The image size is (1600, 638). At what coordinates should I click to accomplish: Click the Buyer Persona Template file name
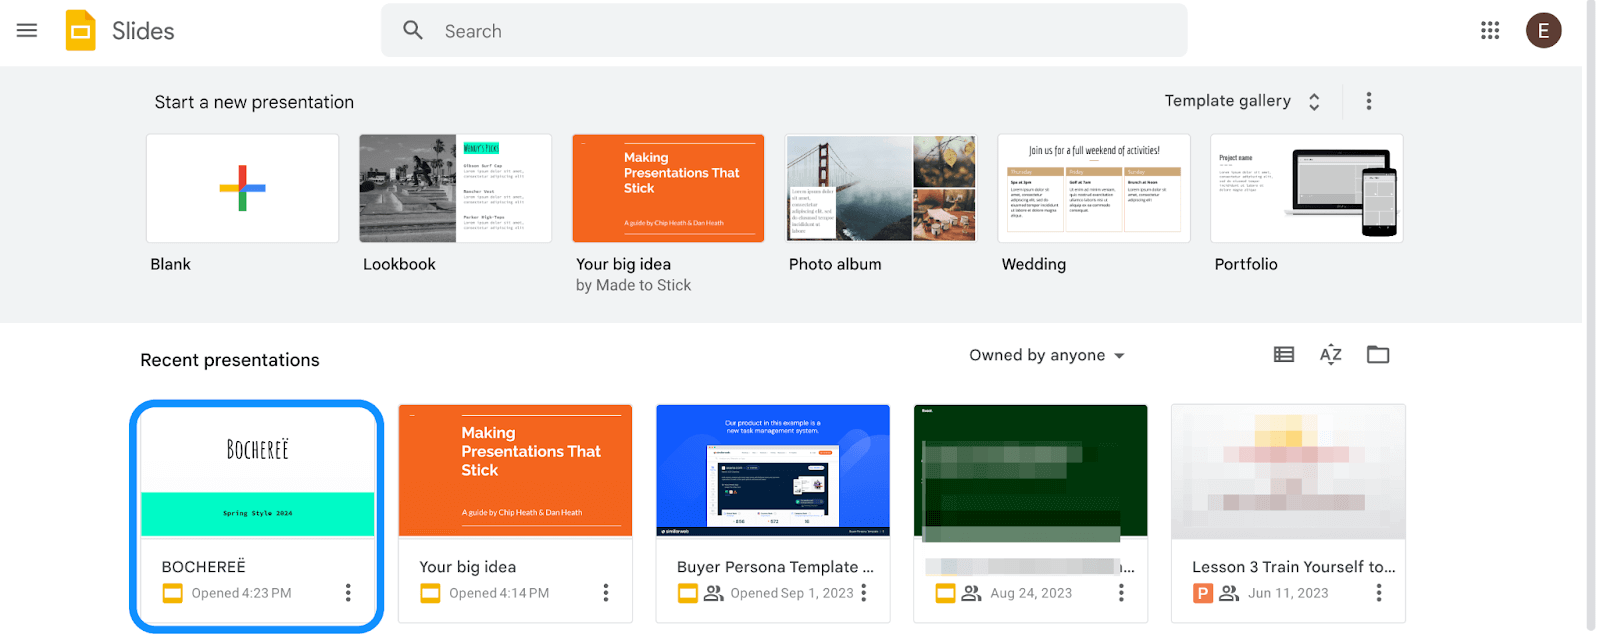(x=775, y=567)
